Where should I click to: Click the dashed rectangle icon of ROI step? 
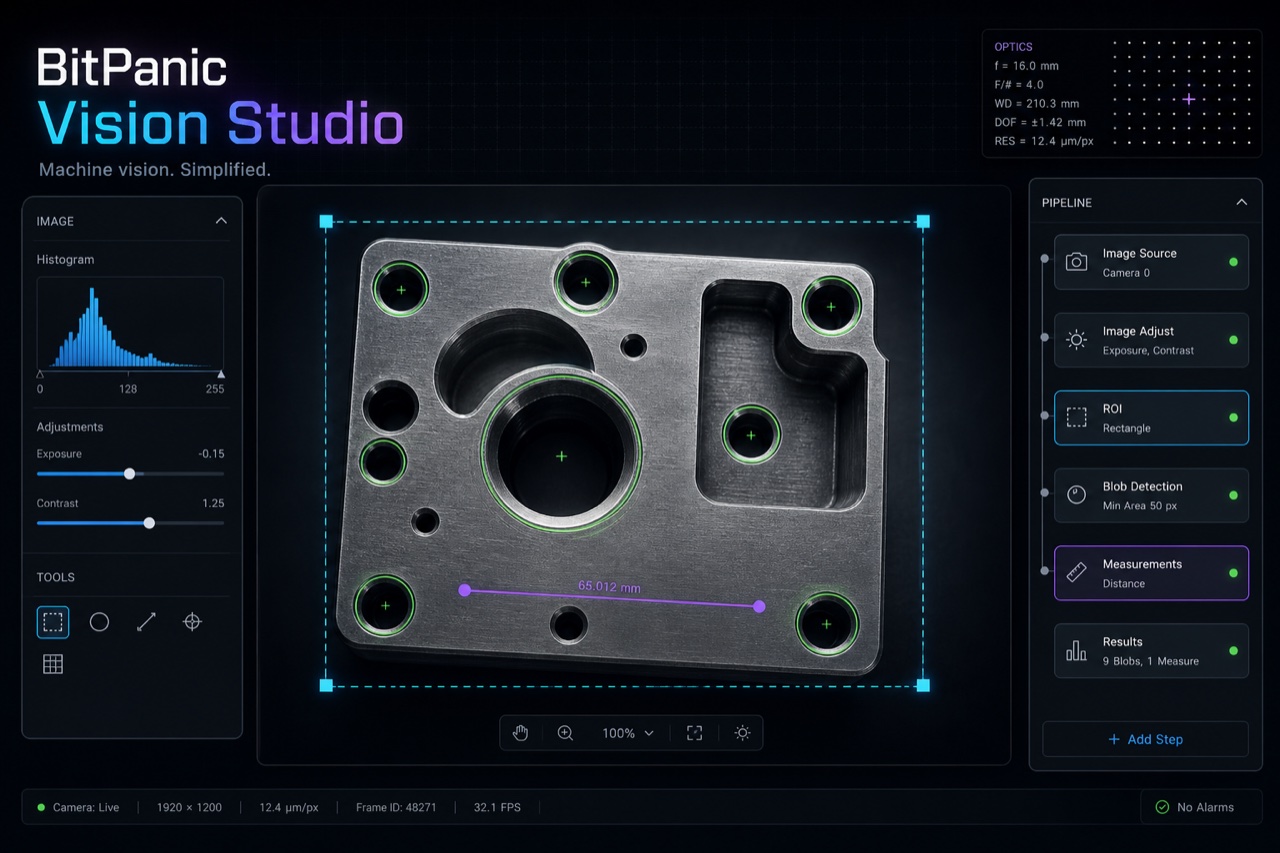pyautogui.click(x=1076, y=418)
